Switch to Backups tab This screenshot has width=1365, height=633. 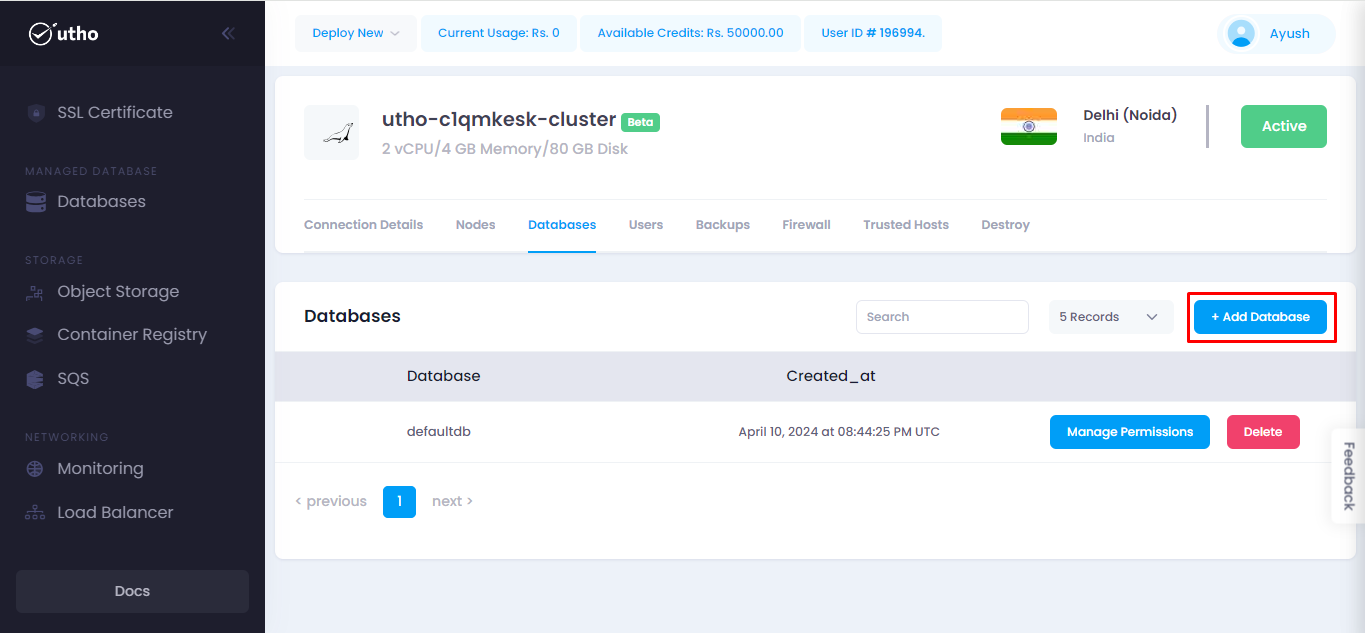[x=723, y=225]
